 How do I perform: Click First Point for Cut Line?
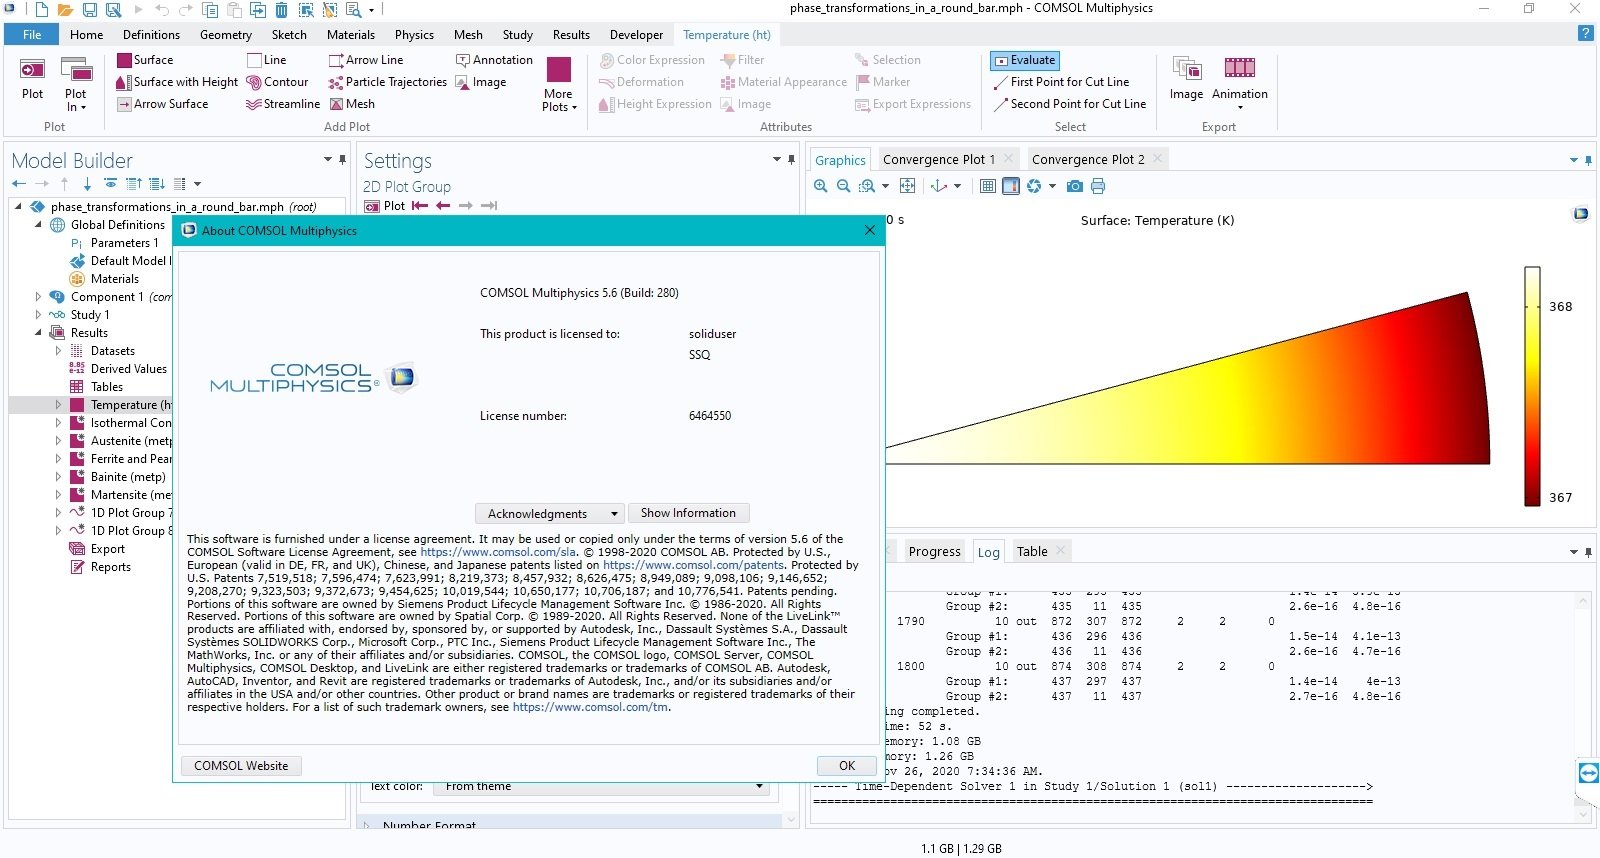tap(1061, 82)
